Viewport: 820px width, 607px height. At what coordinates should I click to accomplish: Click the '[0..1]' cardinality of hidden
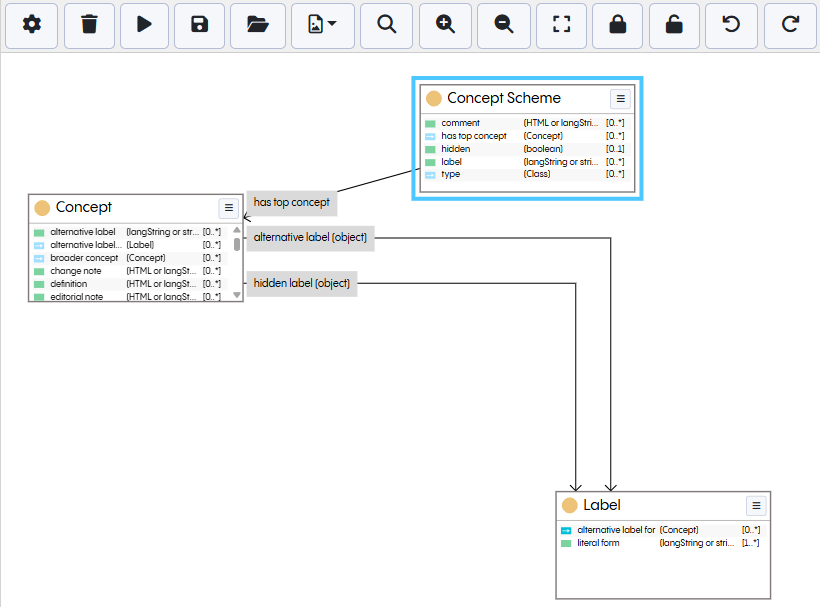(615, 149)
